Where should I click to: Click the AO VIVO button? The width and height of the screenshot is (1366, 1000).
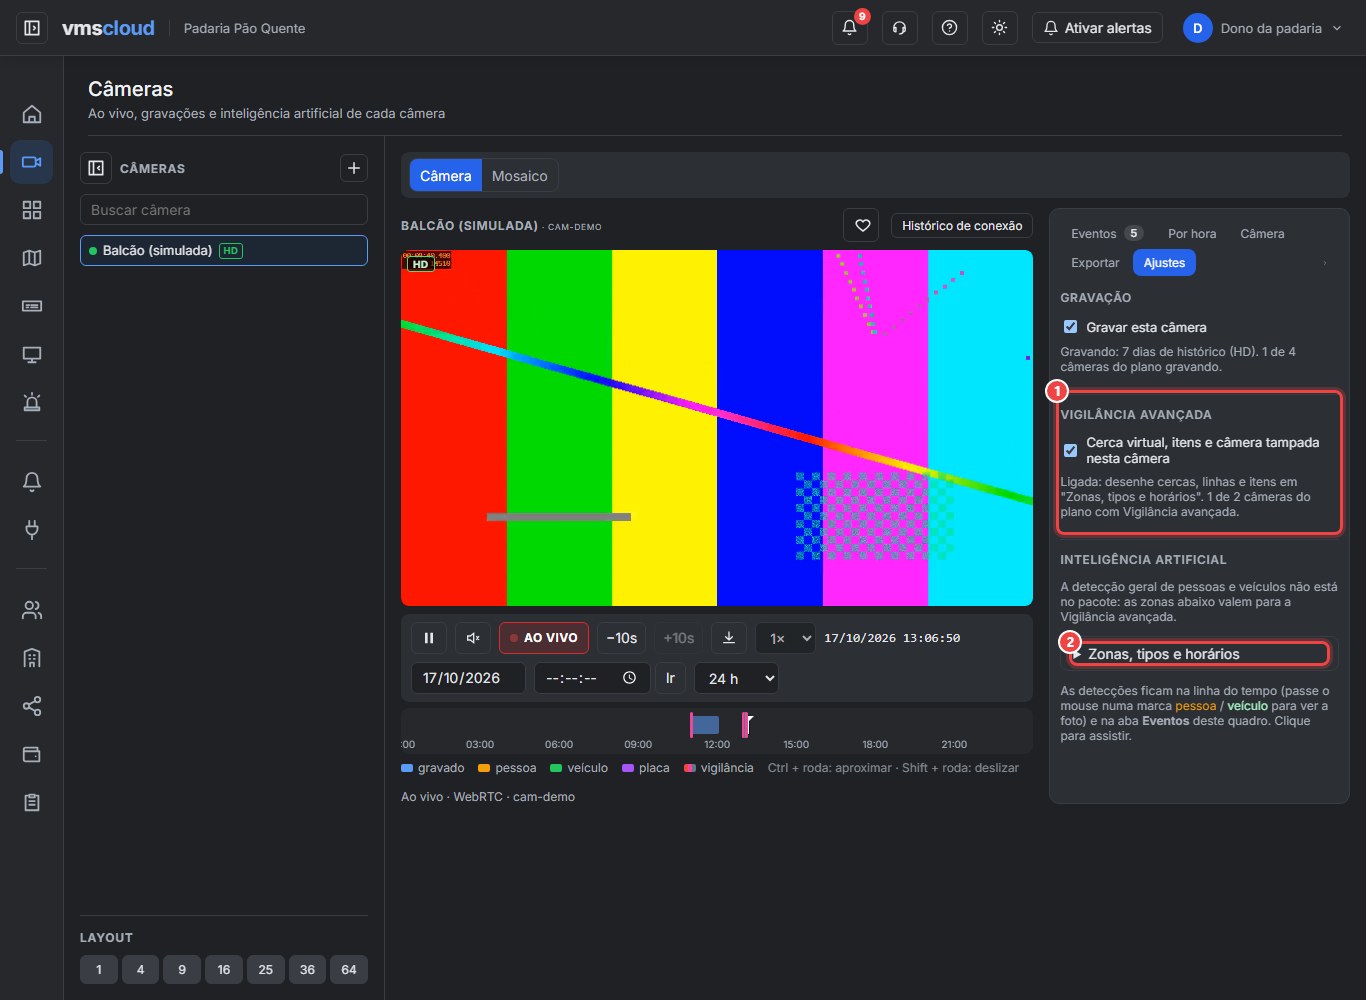point(544,638)
